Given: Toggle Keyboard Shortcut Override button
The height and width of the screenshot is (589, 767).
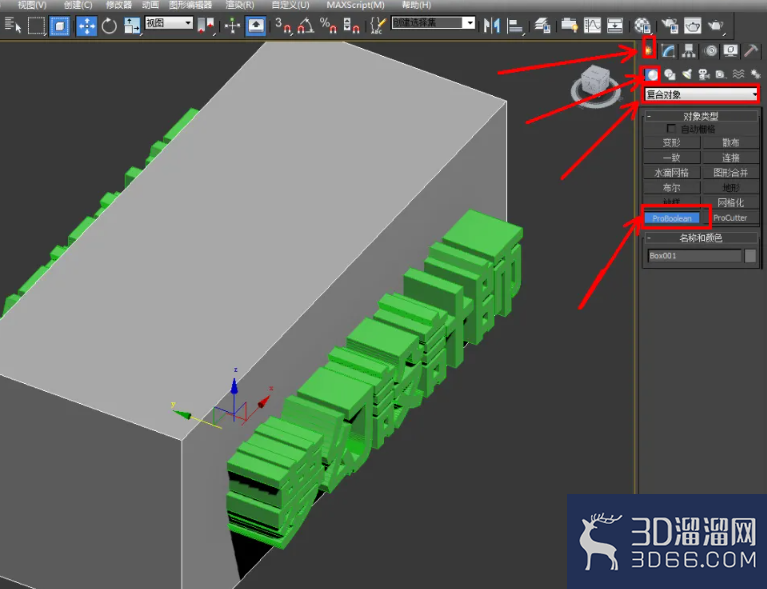Looking at the screenshot, I should click(256, 25).
